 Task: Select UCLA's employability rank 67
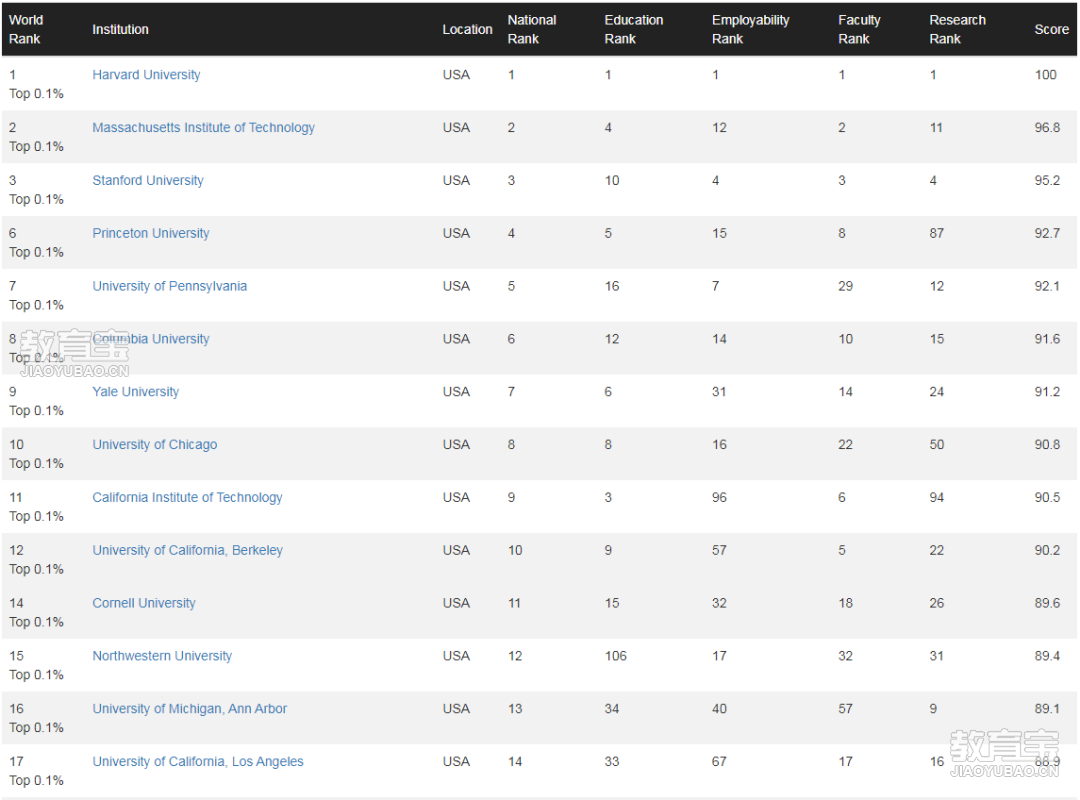[x=719, y=761]
